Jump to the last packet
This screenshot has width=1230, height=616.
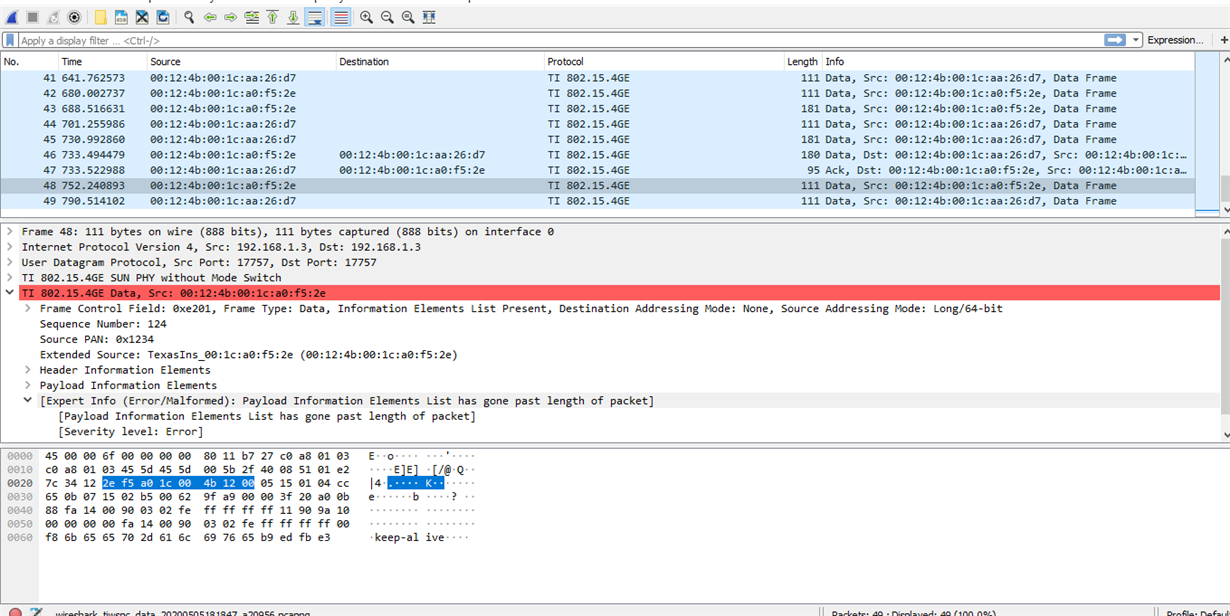pyautogui.click(x=293, y=17)
